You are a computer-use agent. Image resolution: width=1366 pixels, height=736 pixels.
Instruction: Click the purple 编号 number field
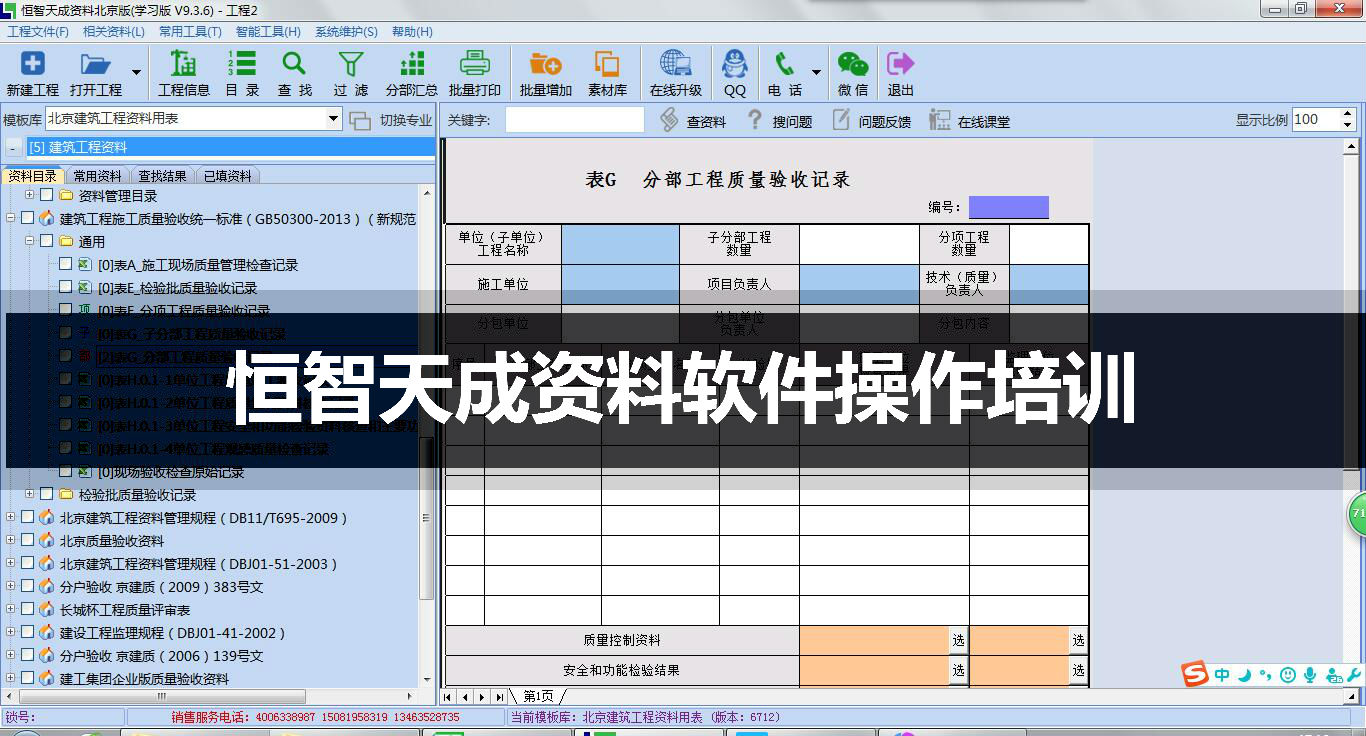click(1008, 207)
